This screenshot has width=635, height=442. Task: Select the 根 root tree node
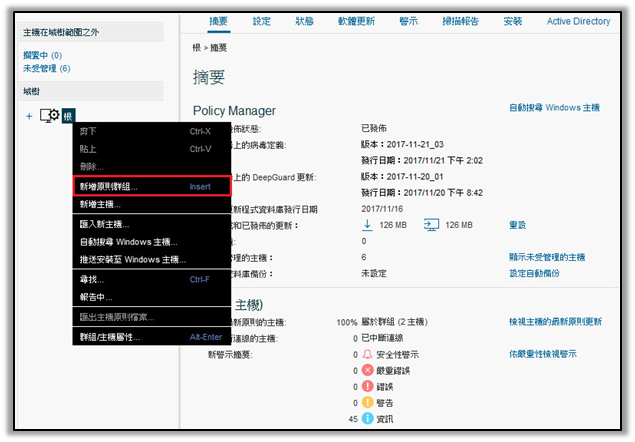(x=68, y=116)
